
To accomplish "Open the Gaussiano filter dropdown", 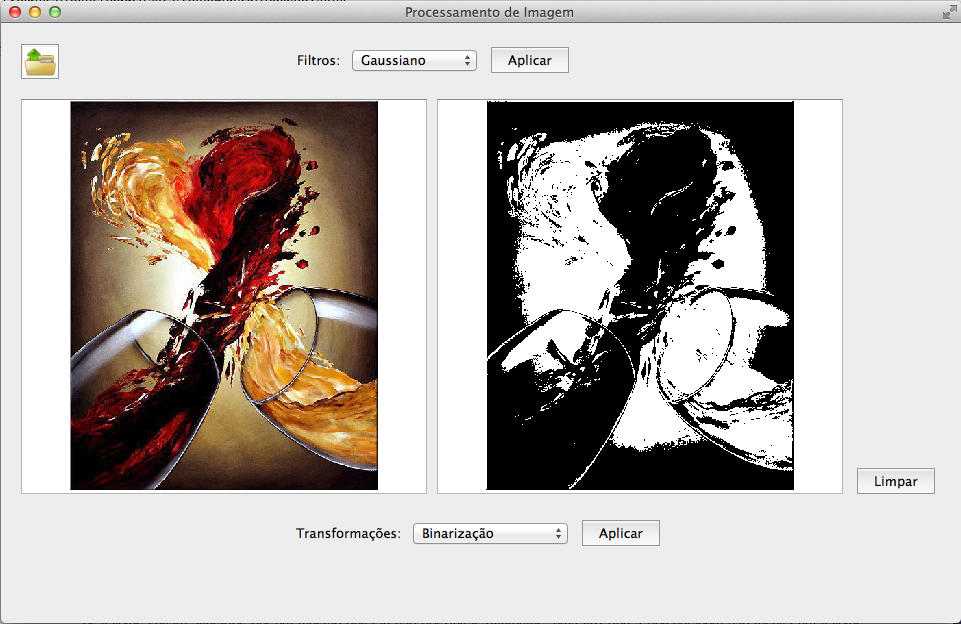I will point(414,60).
